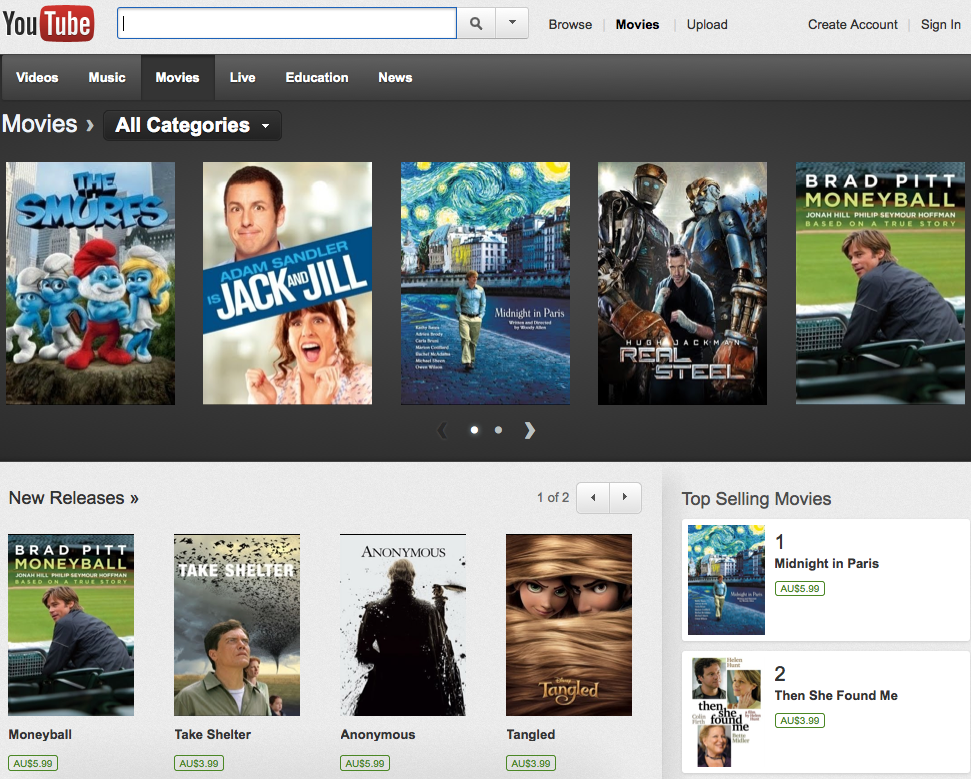
Task: Click the YouTube logo
Action: pyautogui.click(x=48, y=24)
